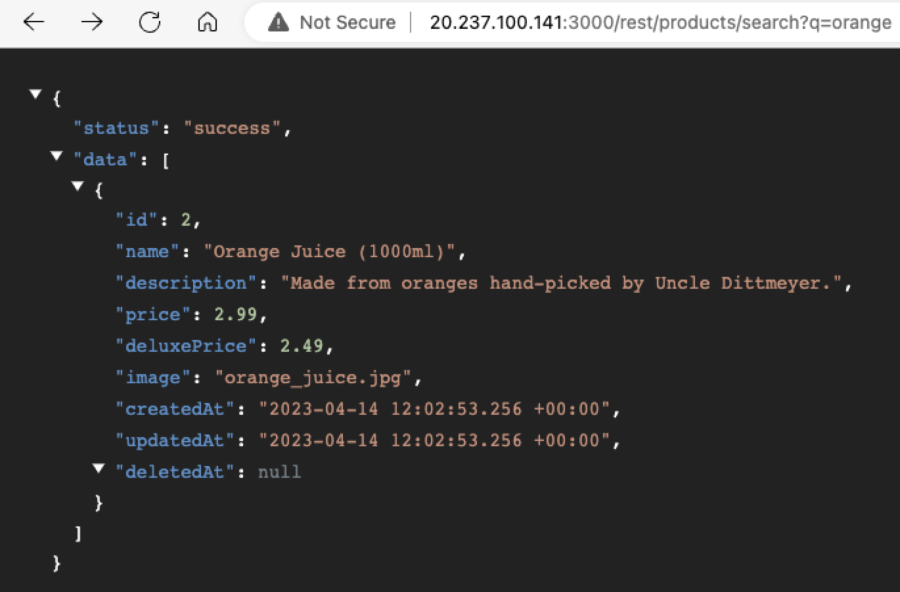The image size is (900, 592).
Task: Select the deluxePrice value 2.49
Action: point(303,346)
